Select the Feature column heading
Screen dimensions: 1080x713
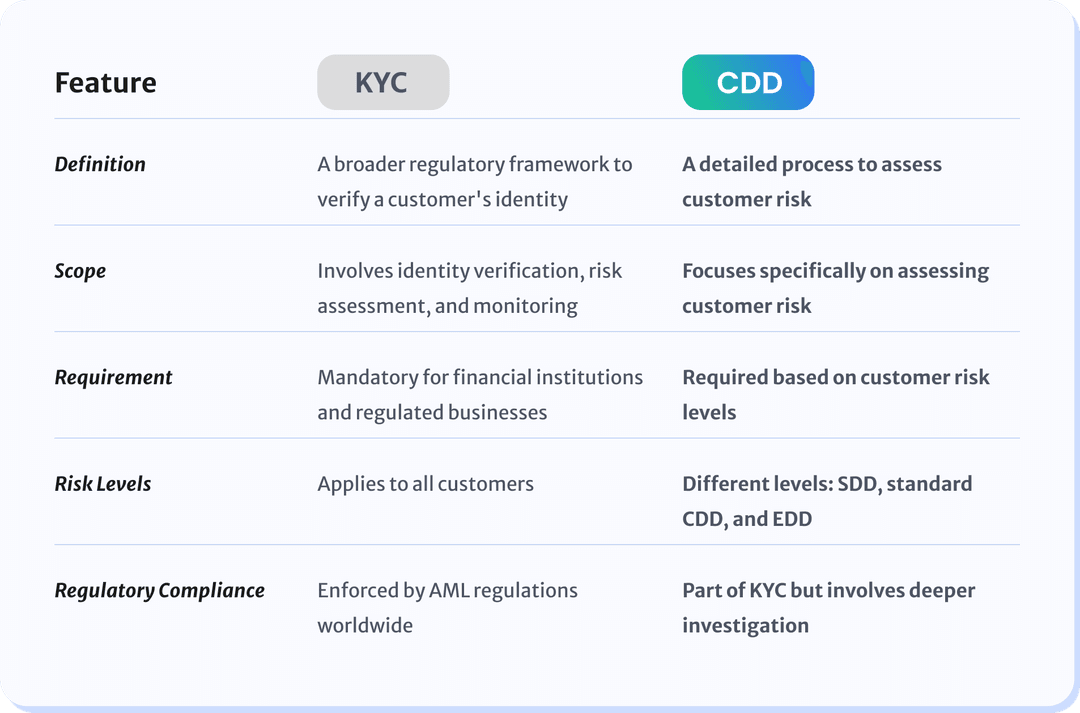pyautogui.click(x=105, y=83)
